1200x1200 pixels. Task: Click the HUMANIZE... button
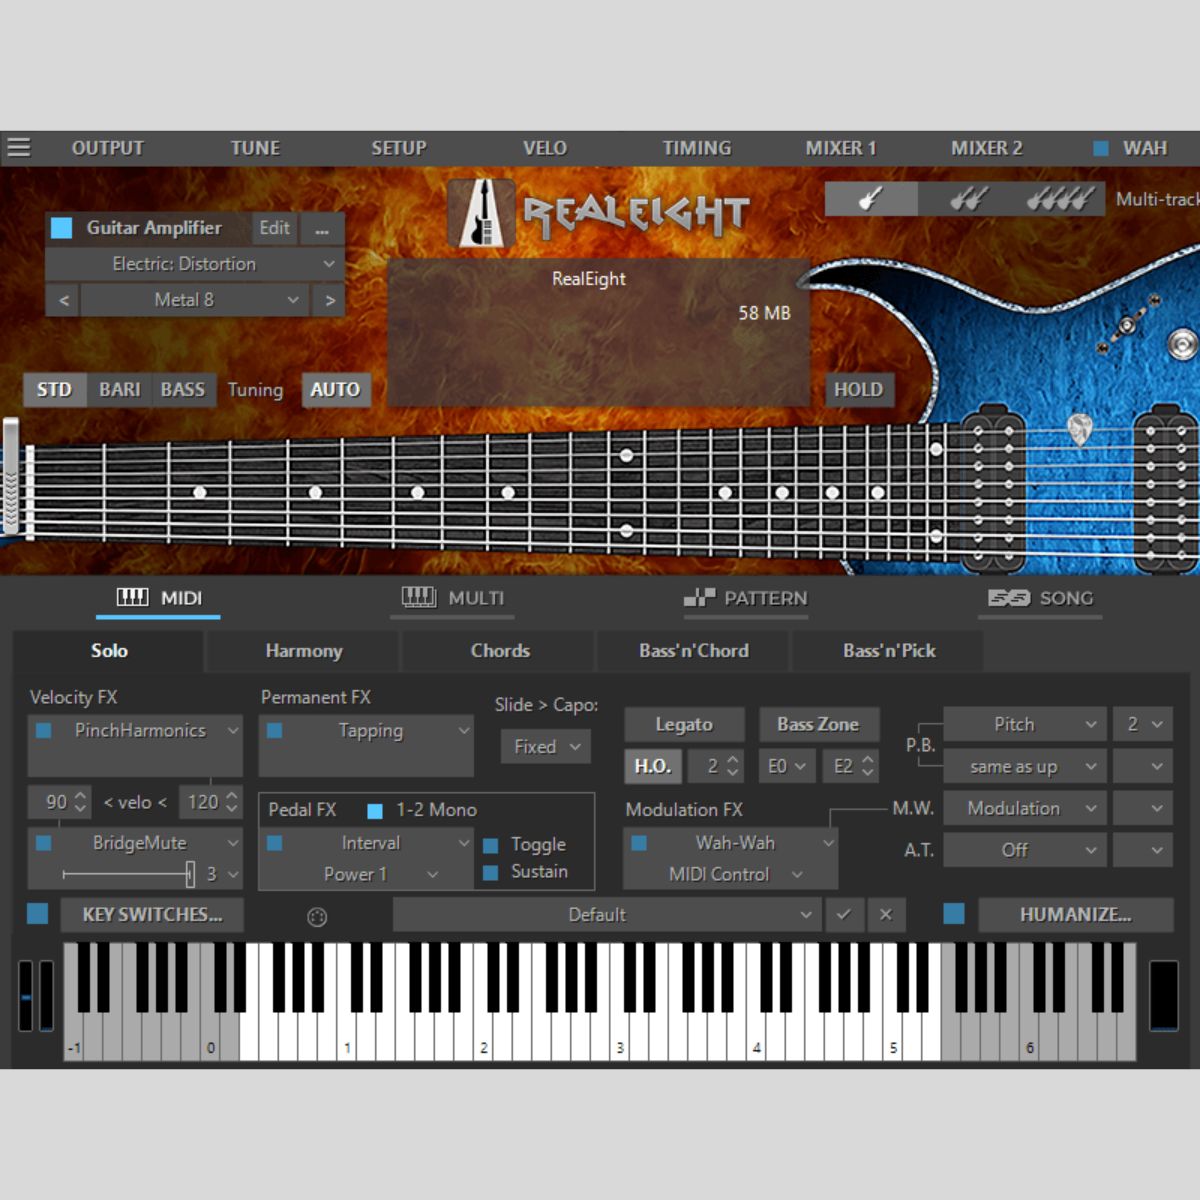click(1075, 915)
